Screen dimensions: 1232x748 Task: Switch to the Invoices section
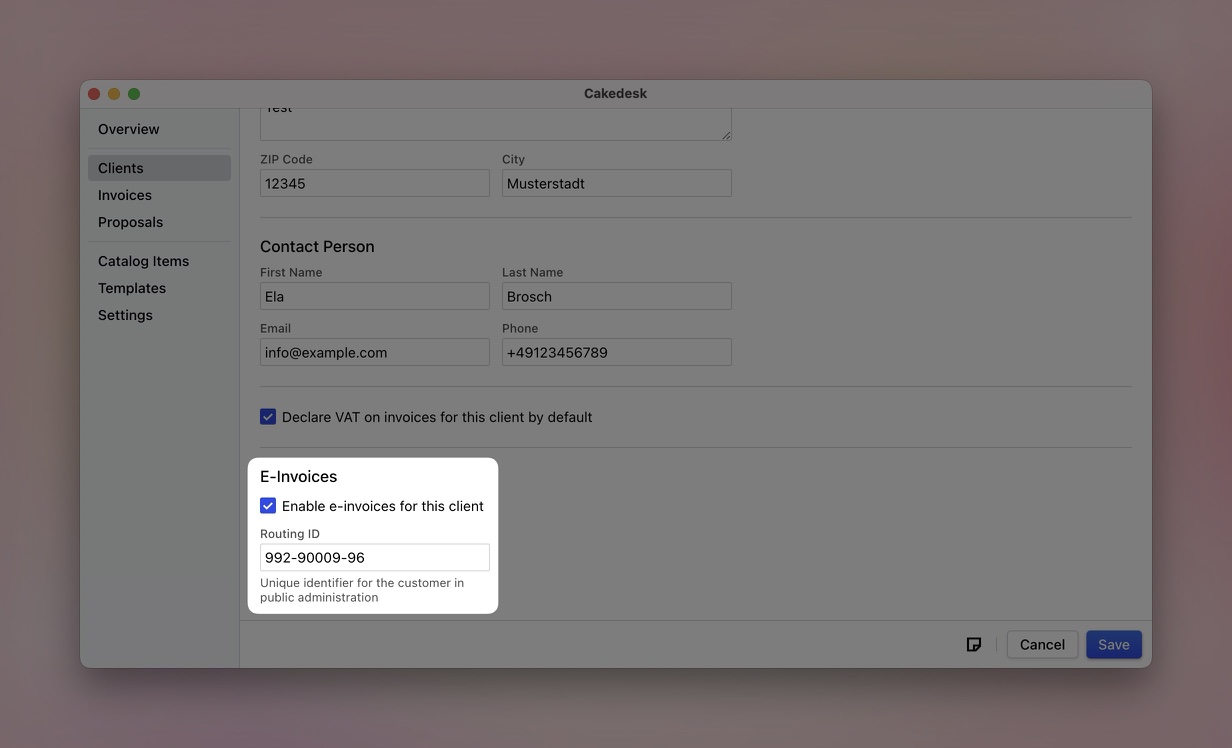tap(124, 195)
